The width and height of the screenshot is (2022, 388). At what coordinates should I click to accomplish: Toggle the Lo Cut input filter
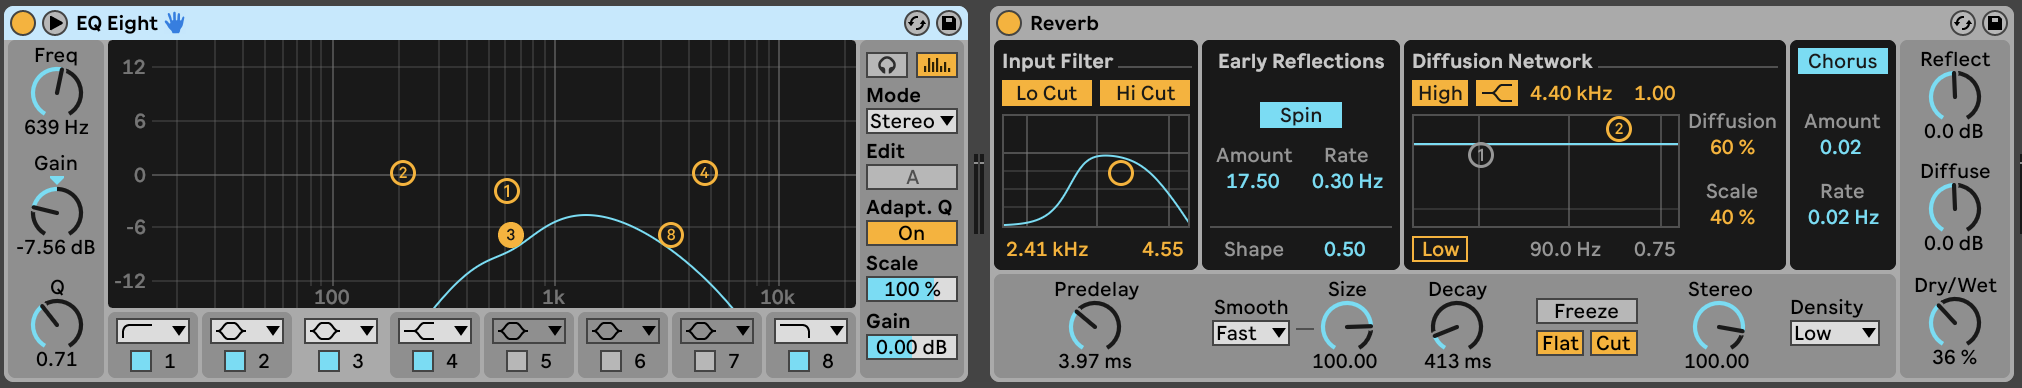point(1046,93)
